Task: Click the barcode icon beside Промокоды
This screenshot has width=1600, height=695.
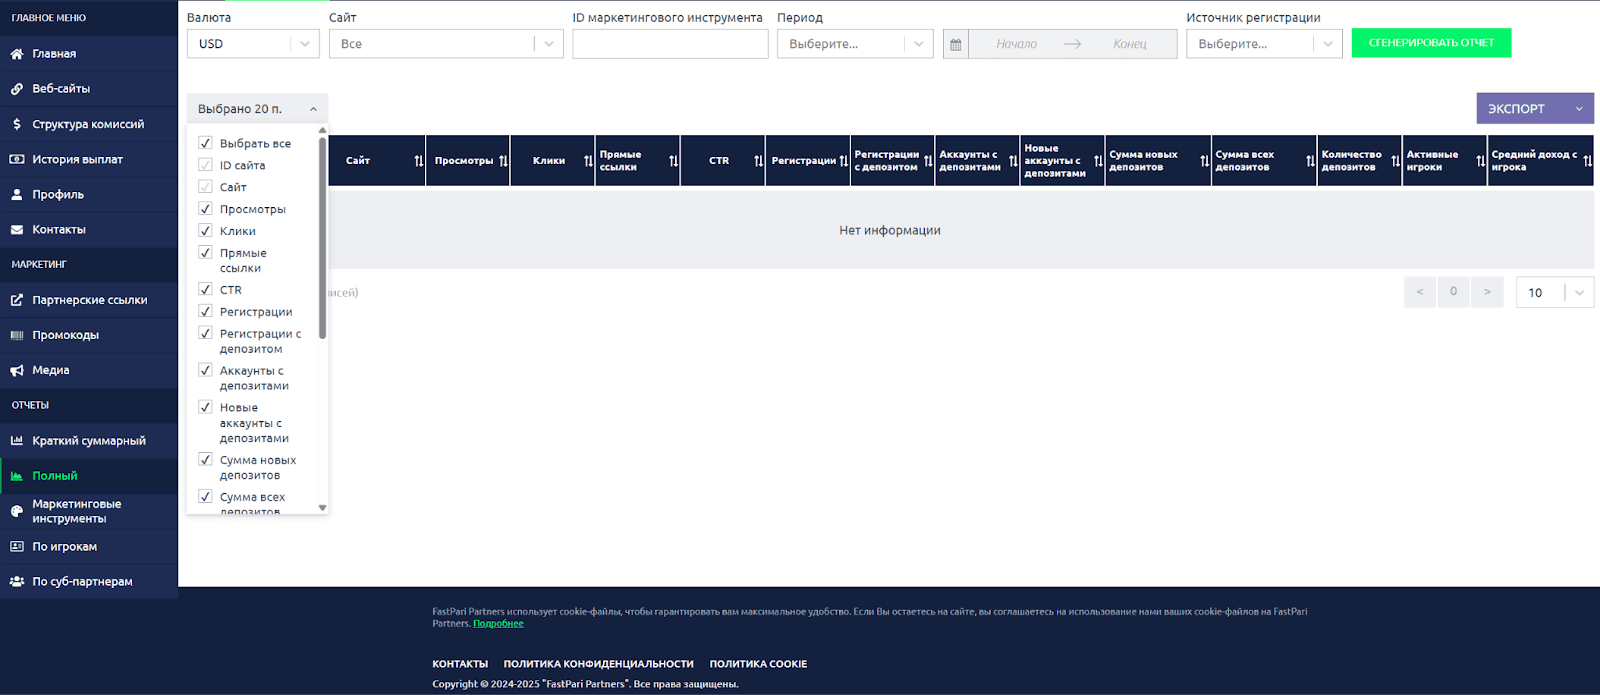Action: click(17, 335)
